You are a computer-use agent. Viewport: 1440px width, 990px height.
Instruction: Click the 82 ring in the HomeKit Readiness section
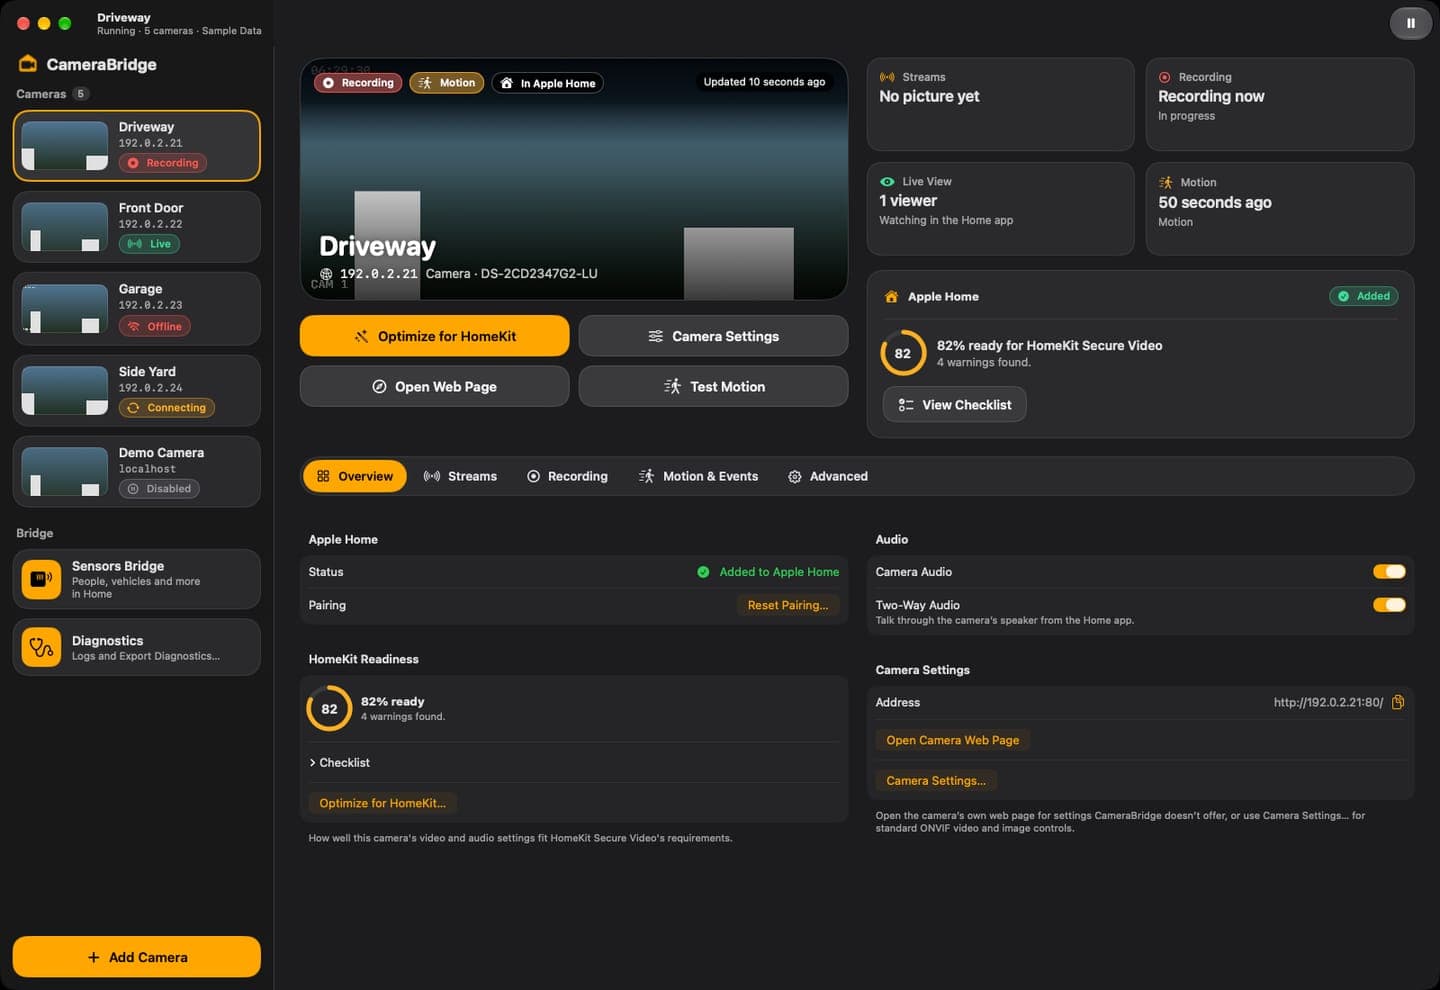pos(329,709)
